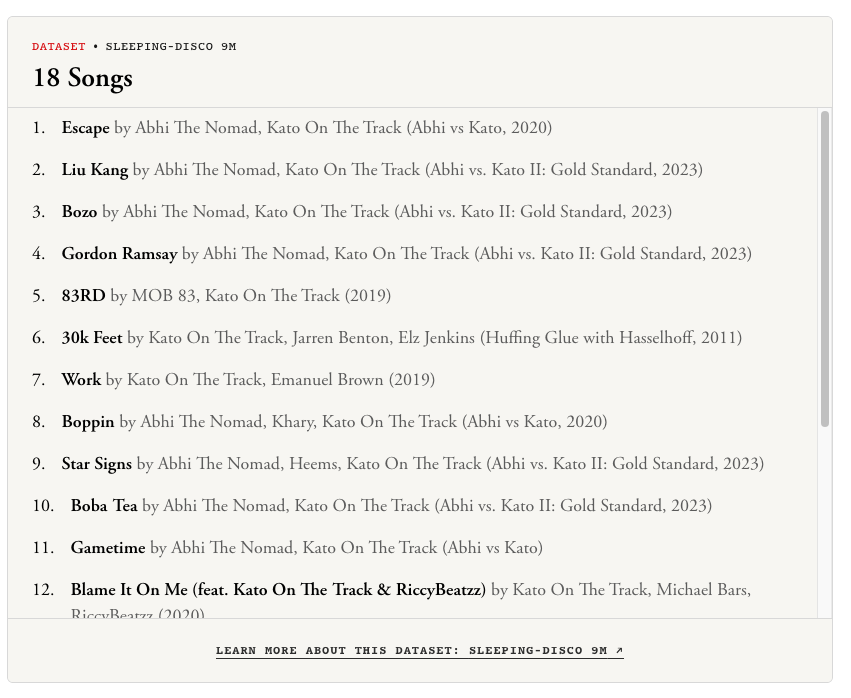Select the song title "Star Signs"
Screen dimensions: 851x698
pos(97,464)
